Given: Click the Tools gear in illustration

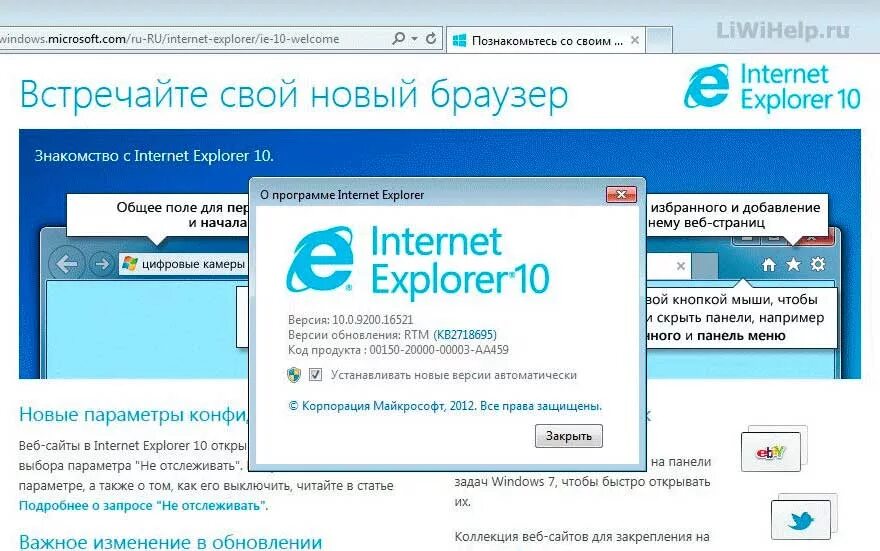Looking at the screenshot, I should (x=818, y=264).
